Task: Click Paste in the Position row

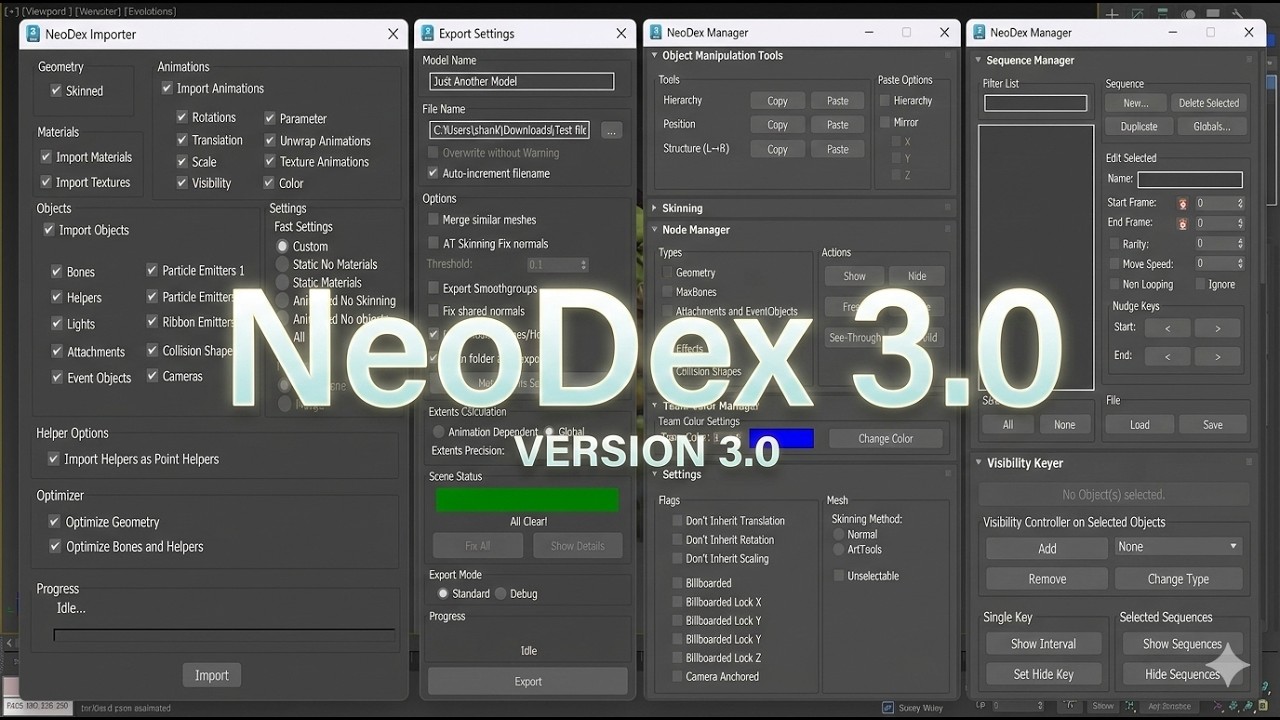Action: (838, 125)
